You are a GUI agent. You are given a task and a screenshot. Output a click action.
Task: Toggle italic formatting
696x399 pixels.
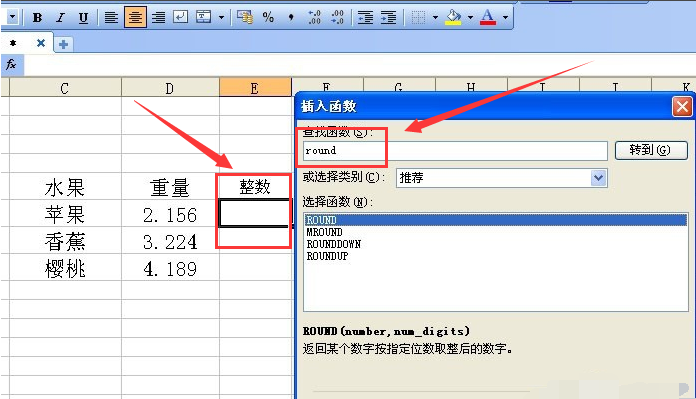[x=60, y=18]
